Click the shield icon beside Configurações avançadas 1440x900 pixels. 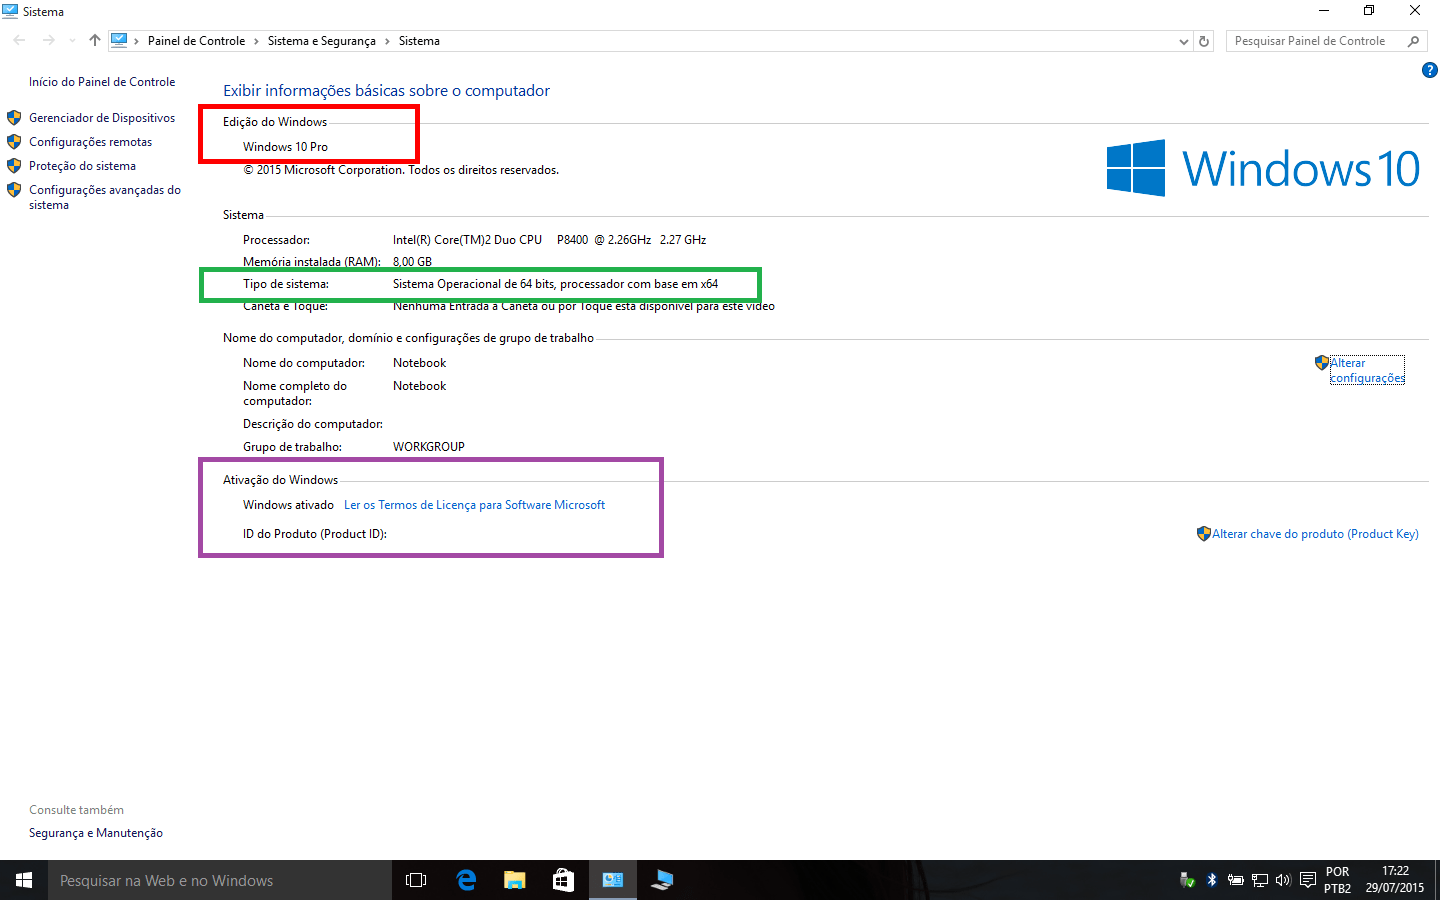[x=14, y=190]
